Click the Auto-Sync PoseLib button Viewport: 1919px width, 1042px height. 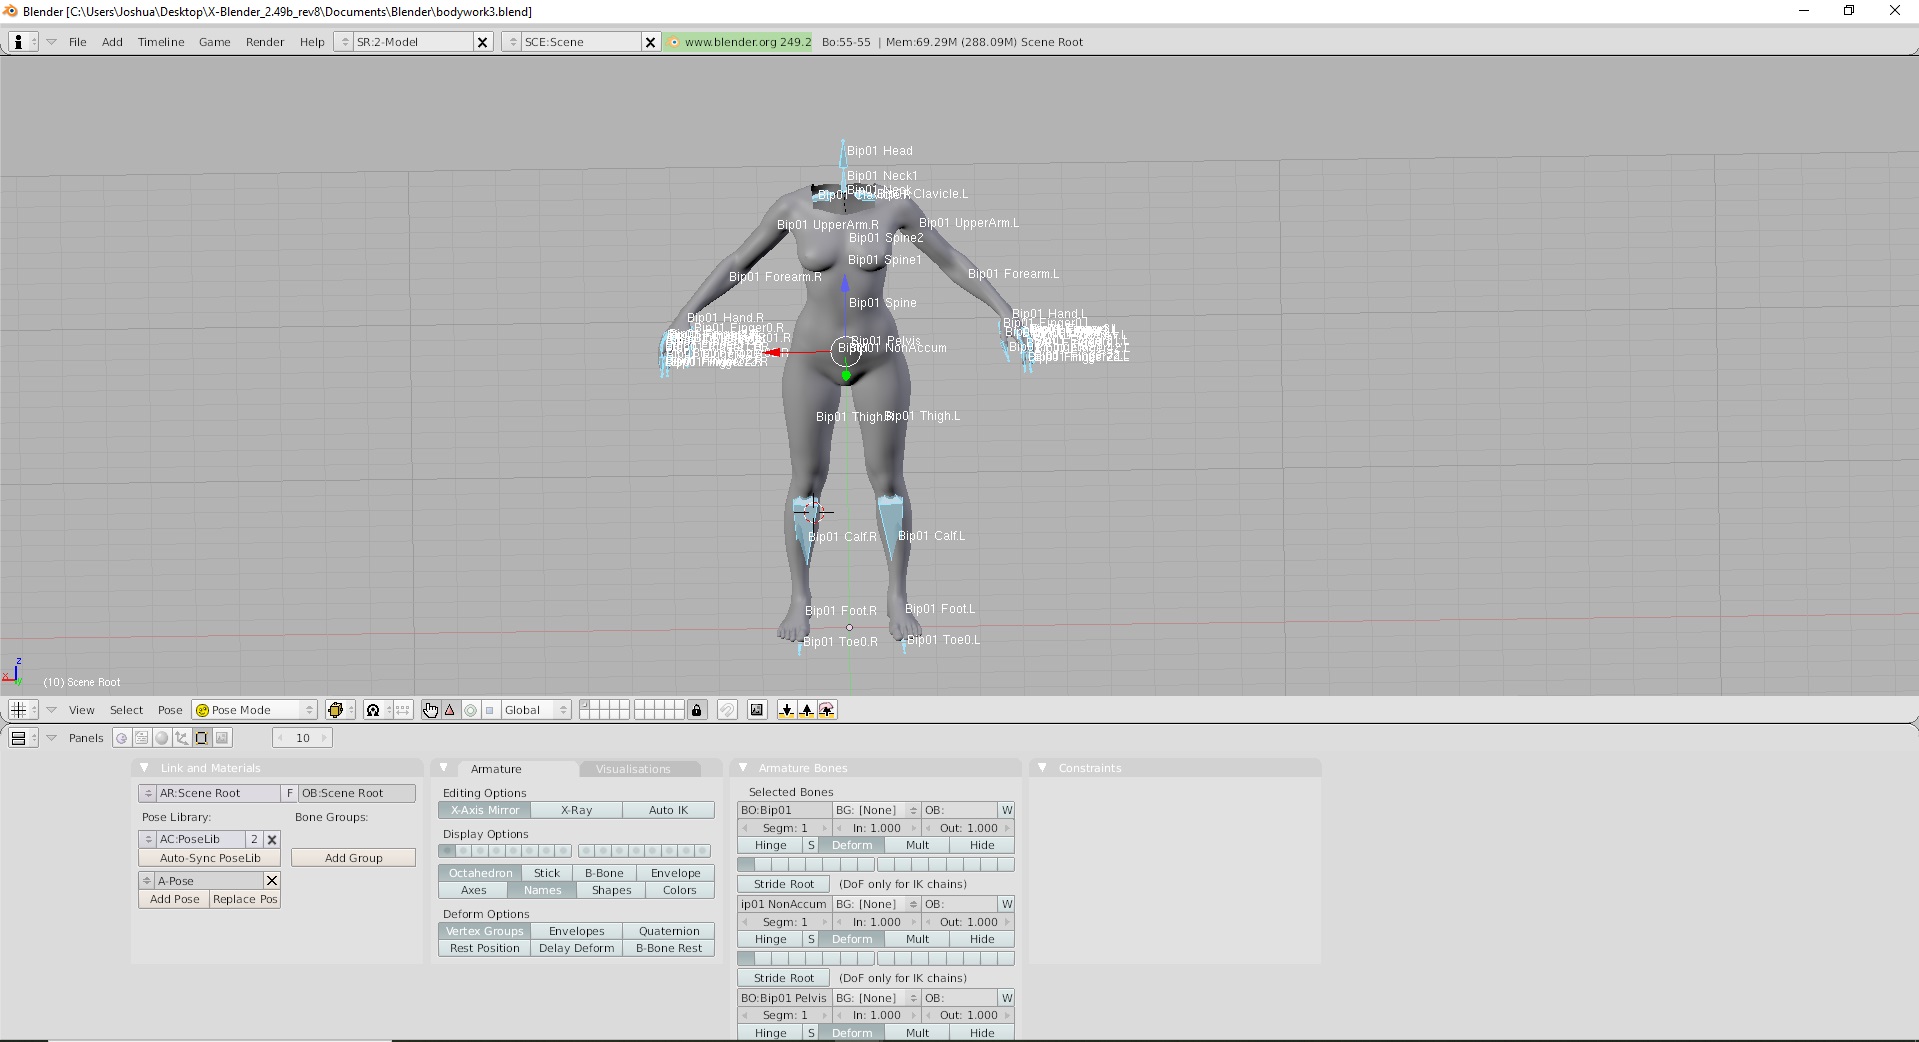pyautogui.click(x=208, y=857)
